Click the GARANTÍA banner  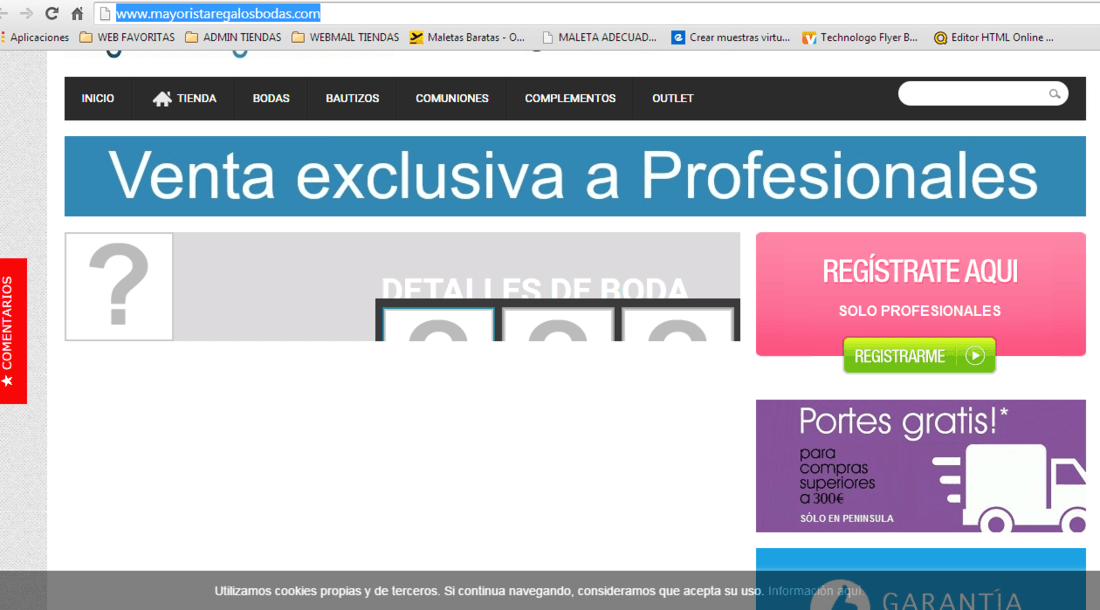coord(920,579)
